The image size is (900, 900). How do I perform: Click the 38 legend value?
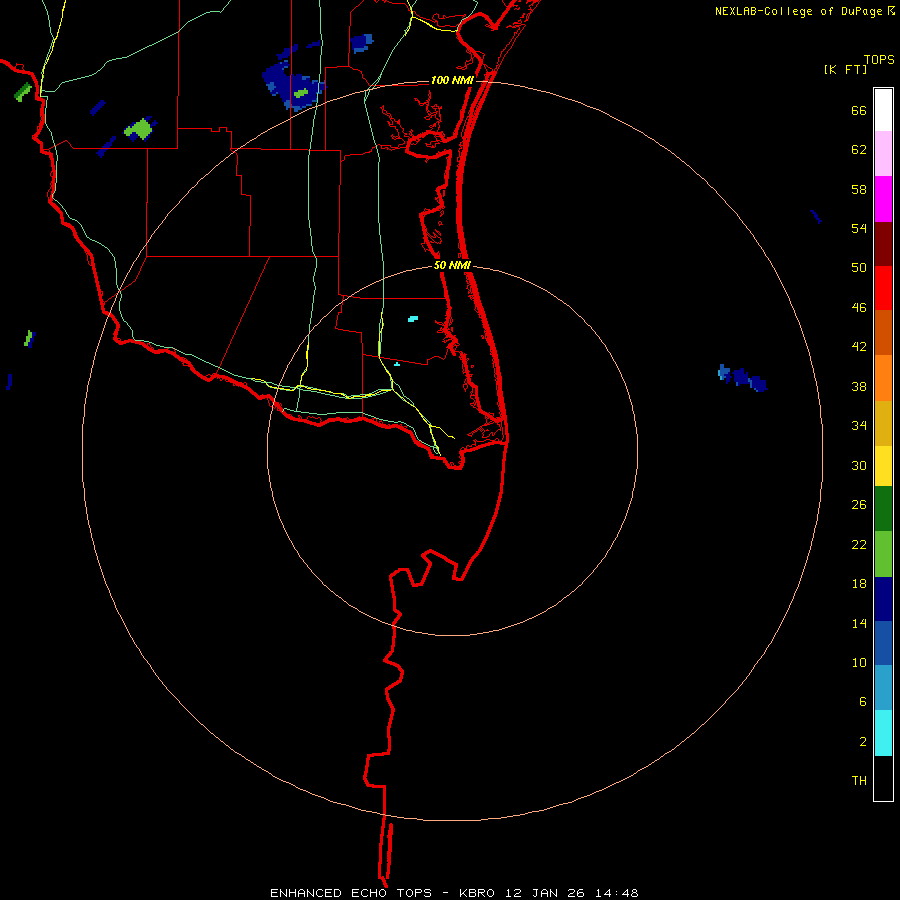point(859,387)
